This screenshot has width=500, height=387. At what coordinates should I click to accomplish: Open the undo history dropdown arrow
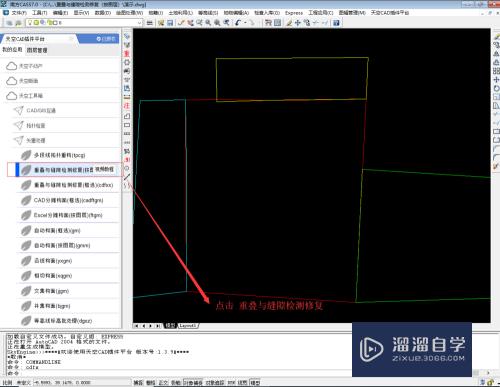(245, 23)
